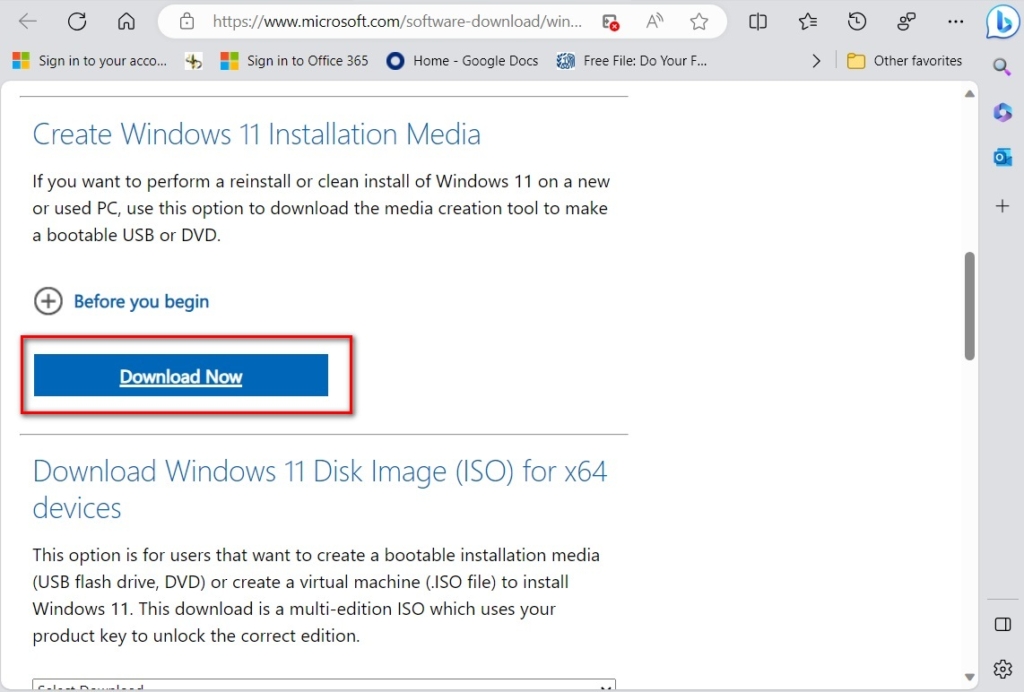1024x692 pixels.
Task: Open Bing Chat from the Discover icon
Action: tap(1002, 22)
